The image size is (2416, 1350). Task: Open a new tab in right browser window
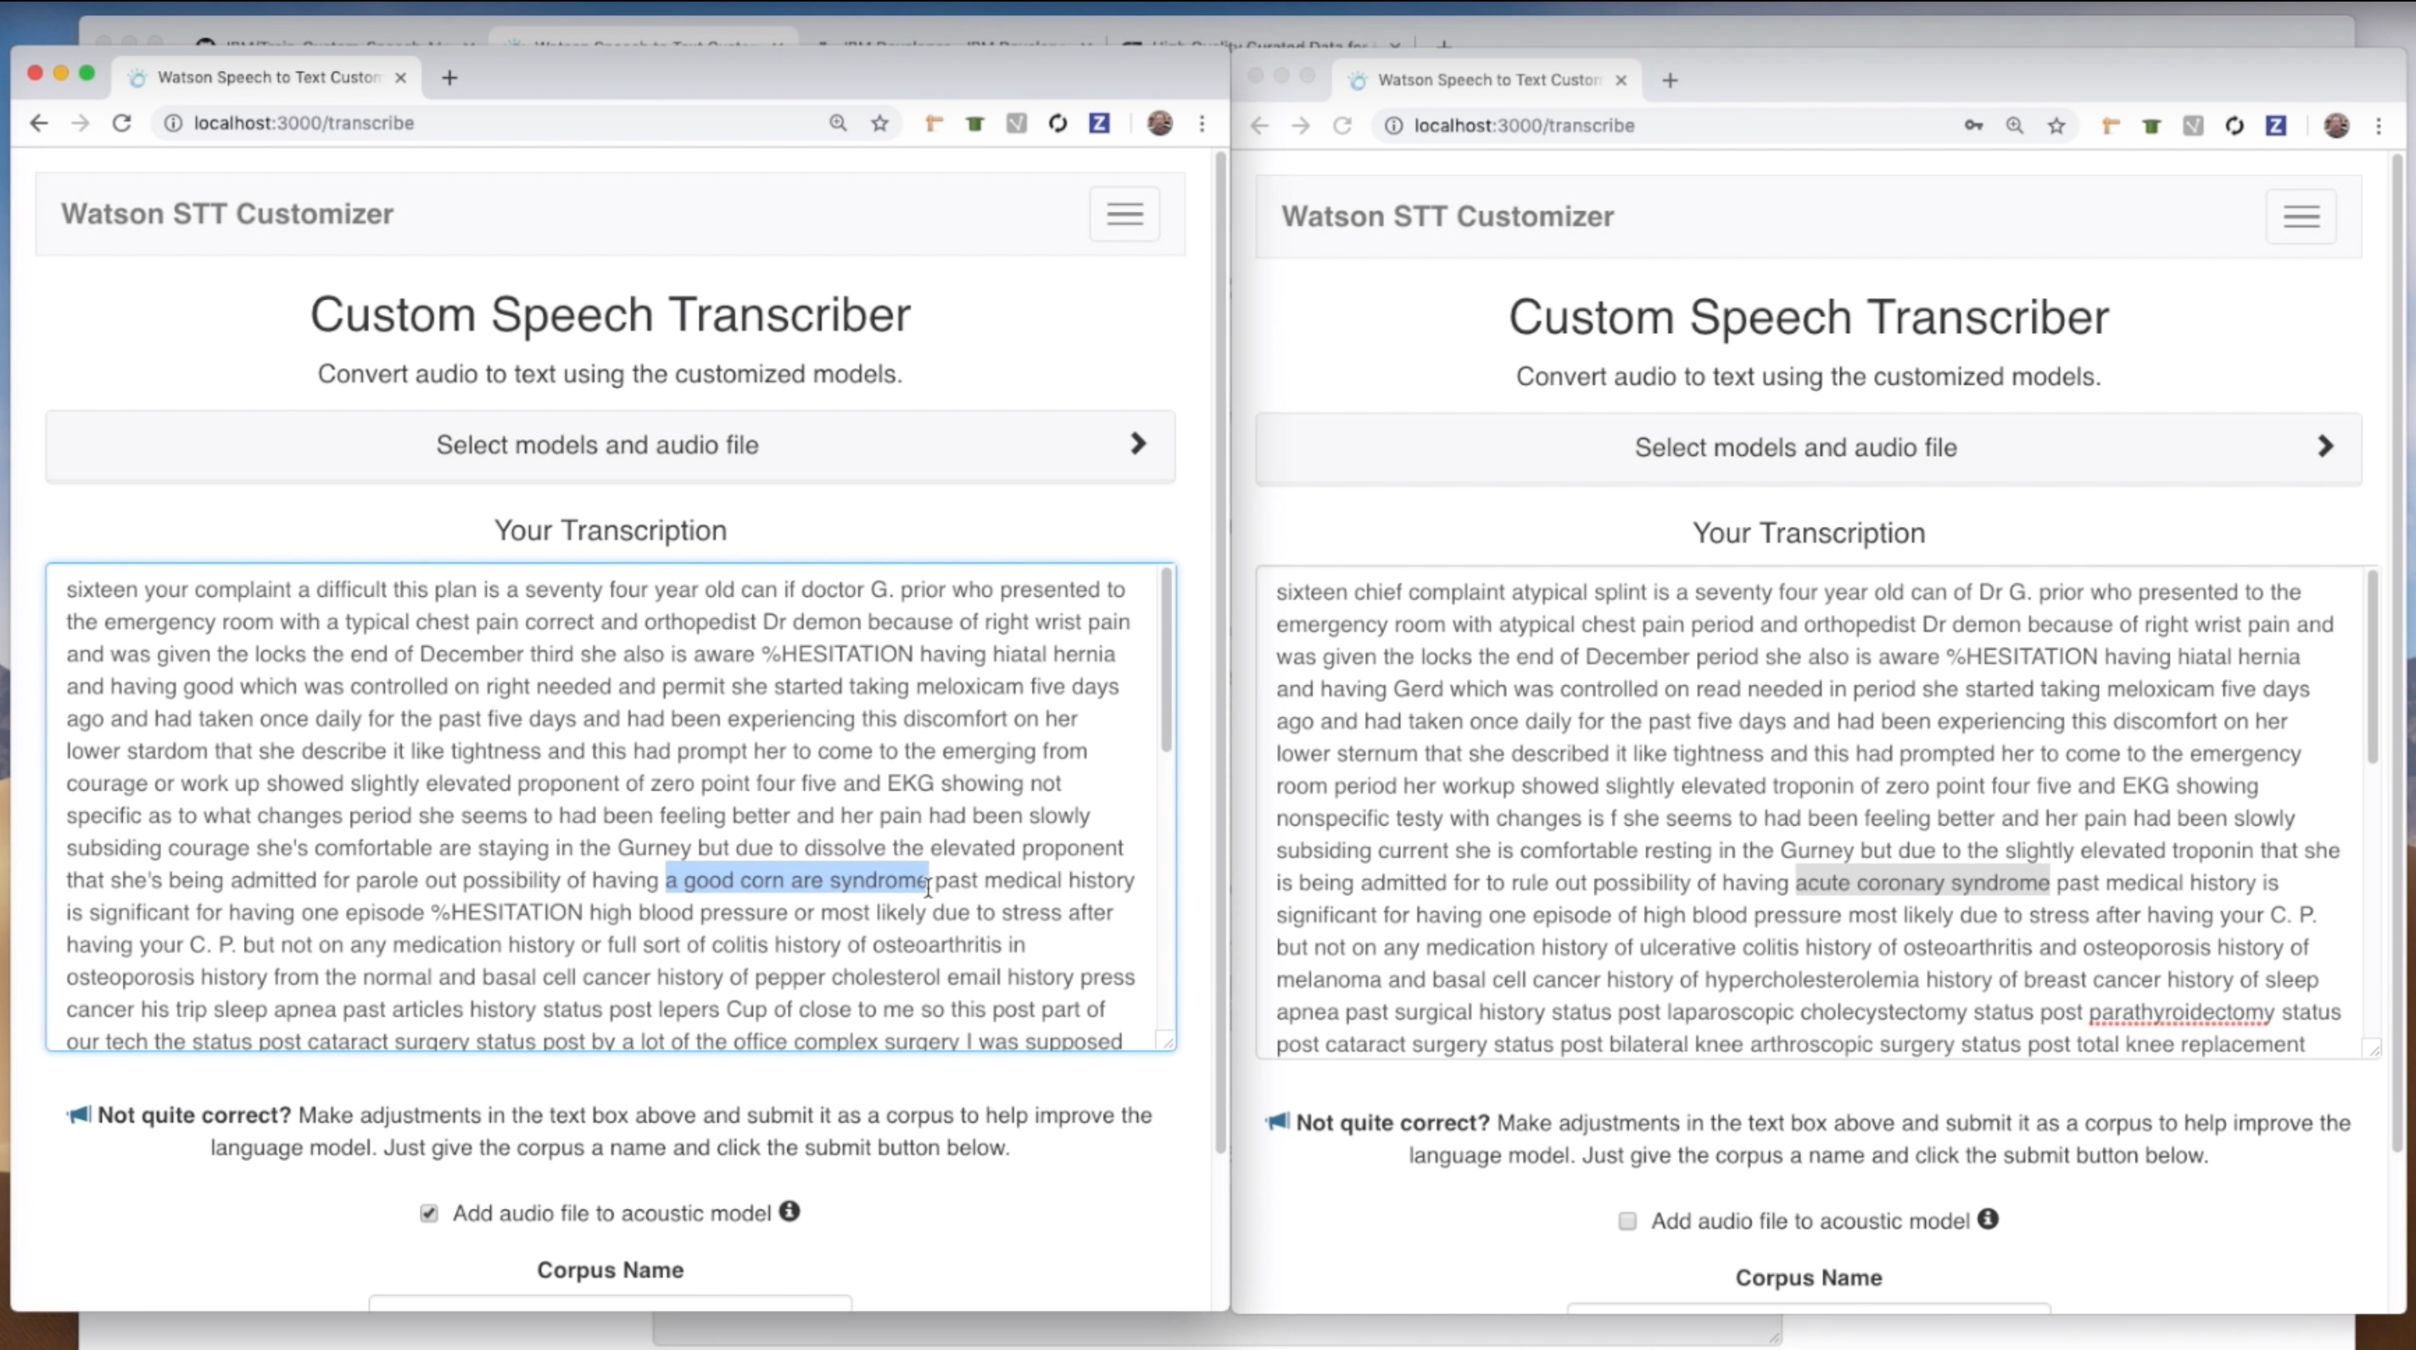coord(1669,80)
